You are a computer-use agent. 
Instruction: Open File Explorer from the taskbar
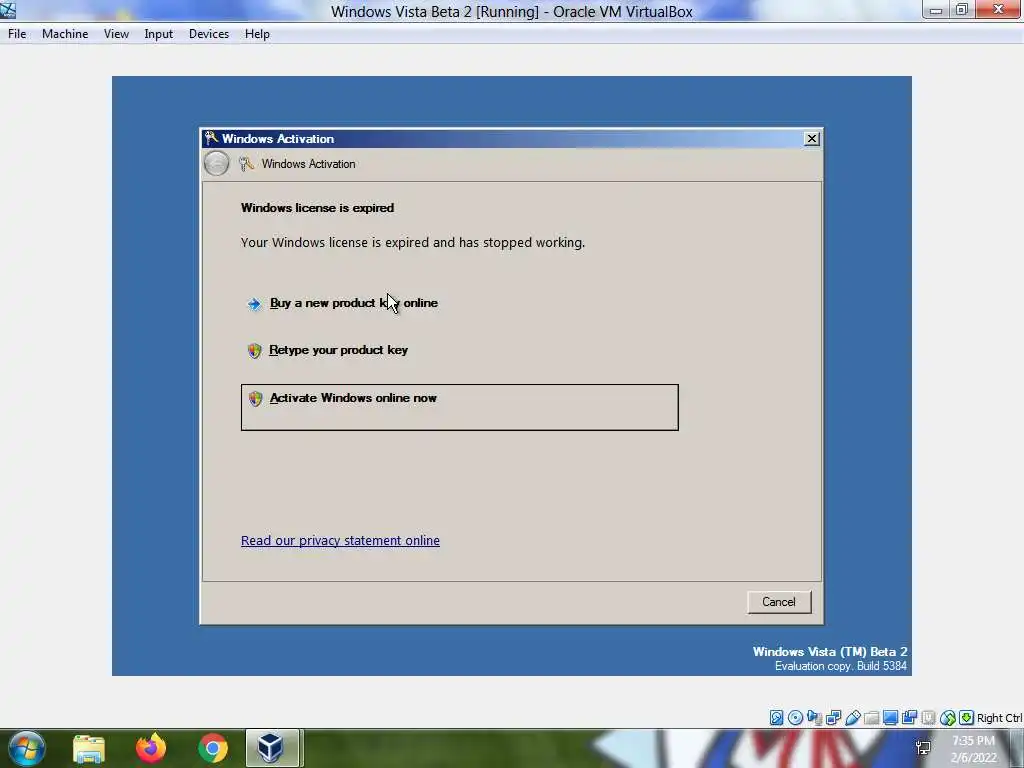[89, 748]
